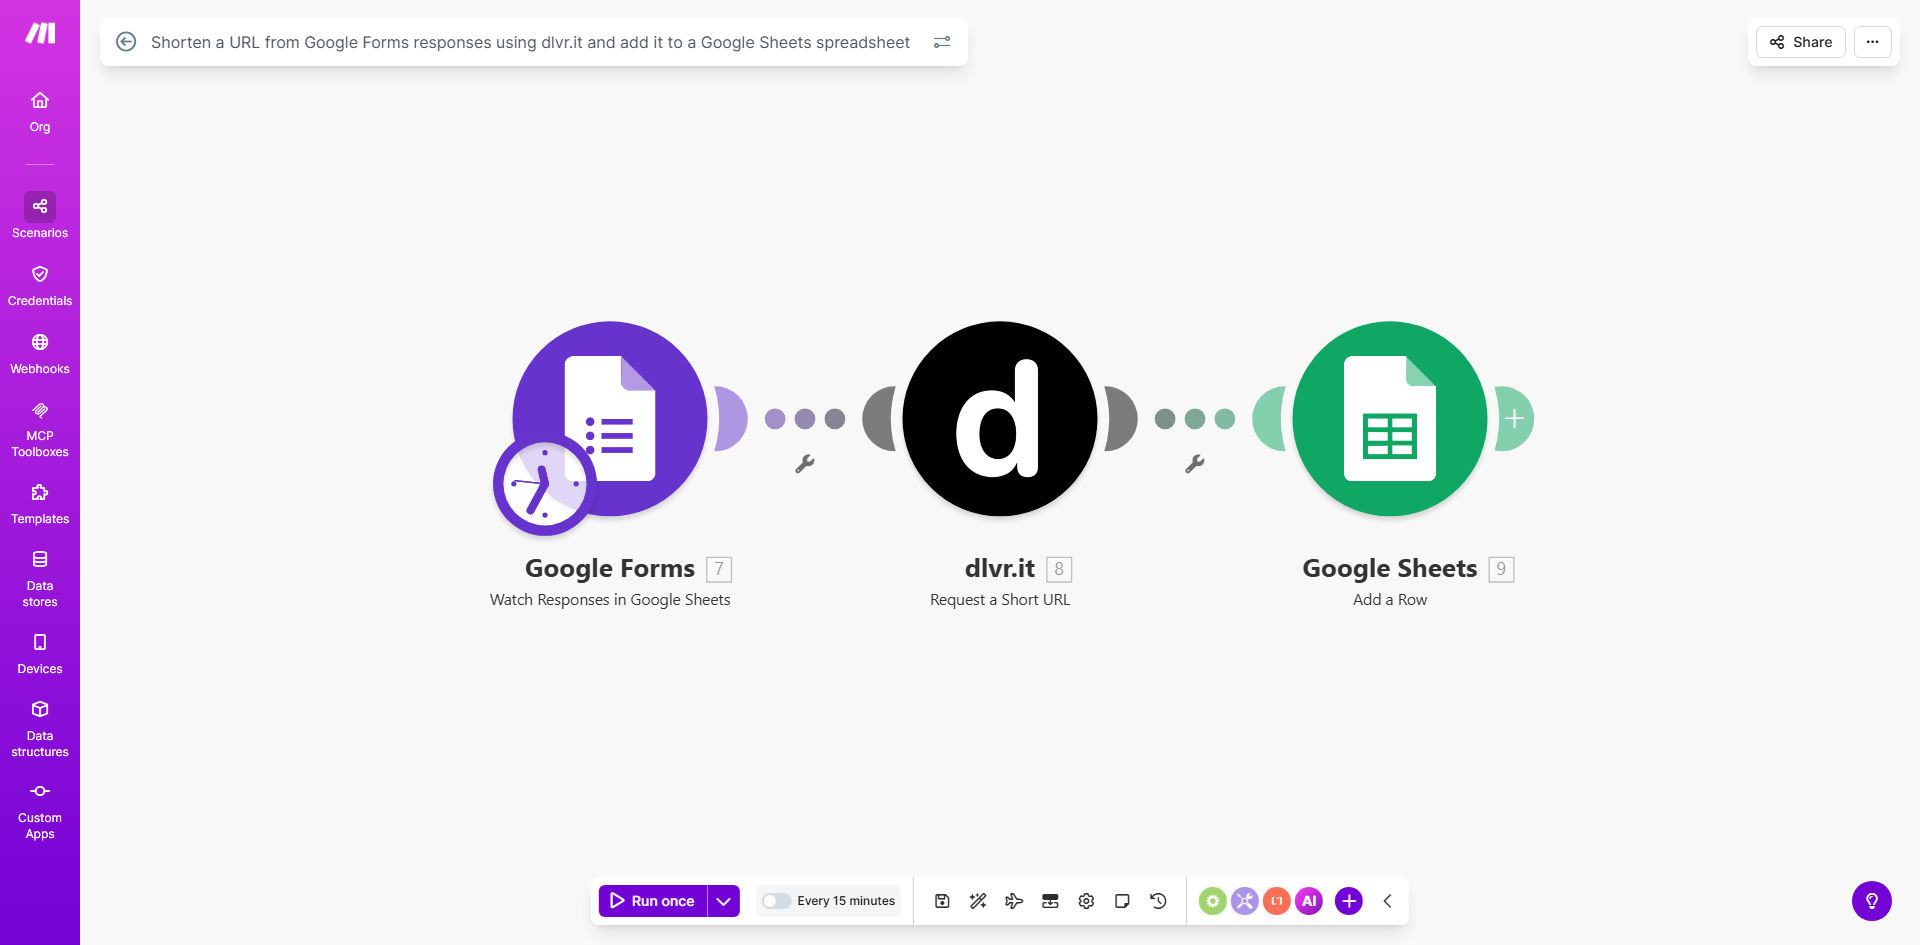
Task: Open Custom Apps section
Action: point(40,811)
